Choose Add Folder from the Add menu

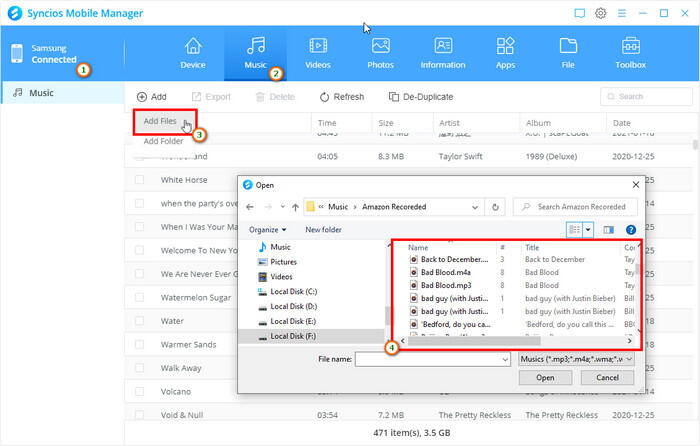click(x=164, y=141)
